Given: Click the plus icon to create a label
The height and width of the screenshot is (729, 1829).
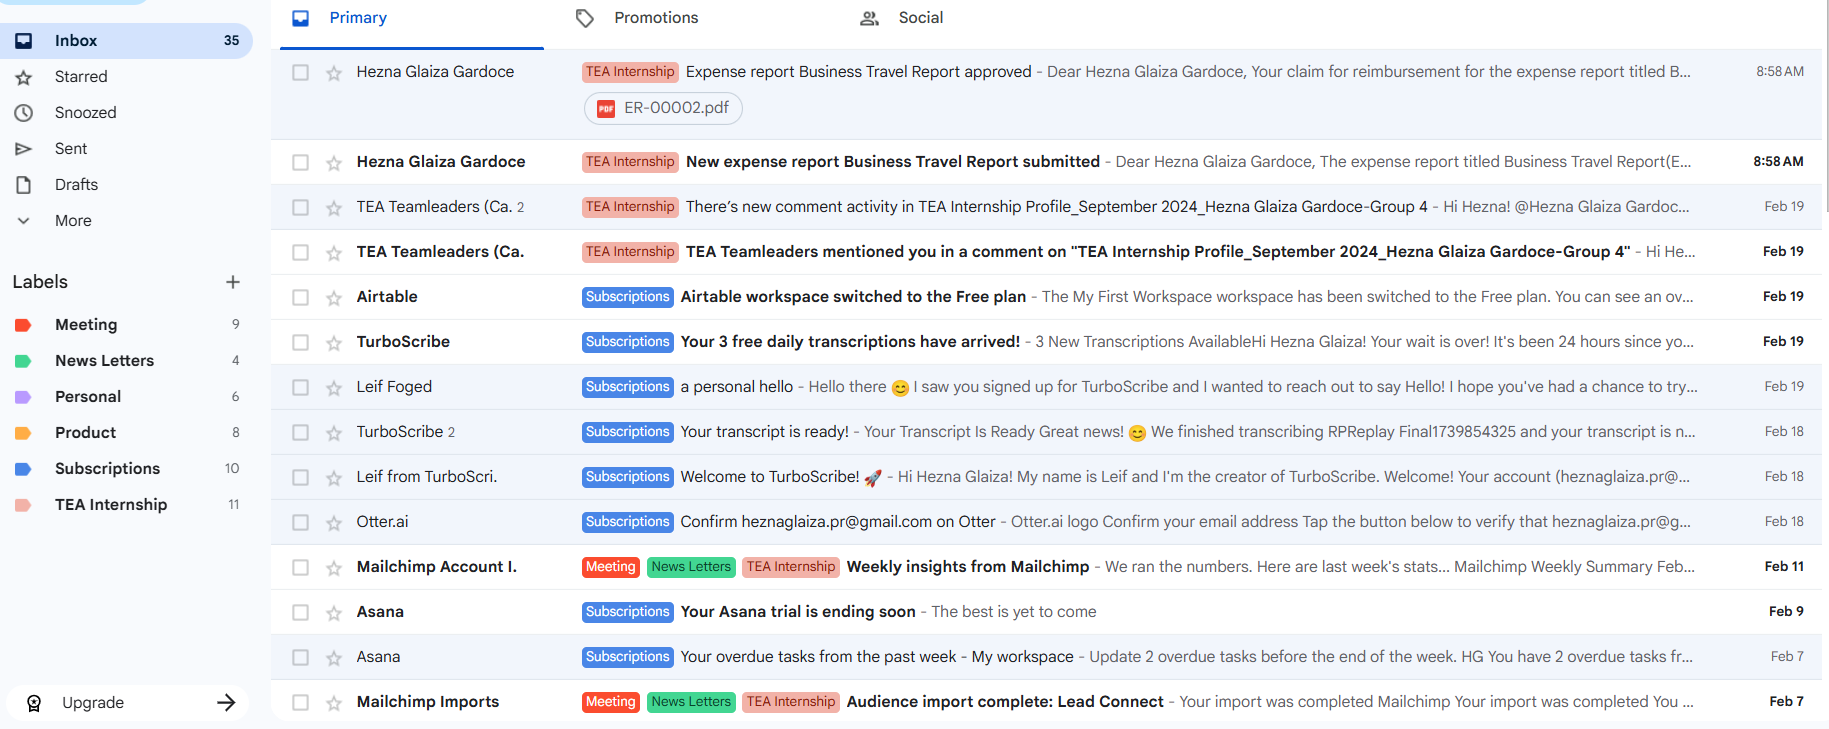Looking at the screenshot, I should coord(233,282).
